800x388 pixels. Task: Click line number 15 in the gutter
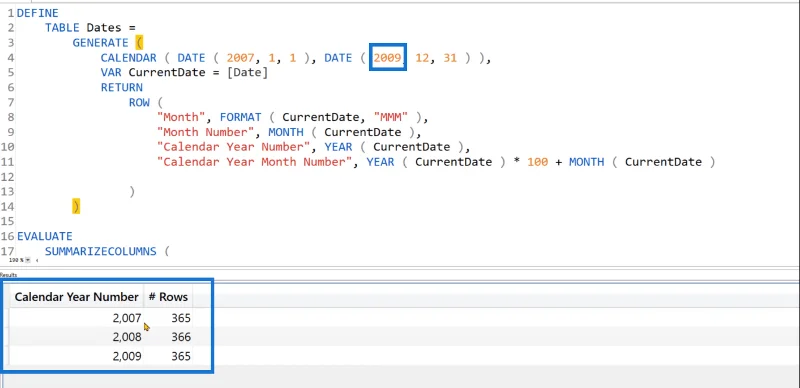coord(8,221)
